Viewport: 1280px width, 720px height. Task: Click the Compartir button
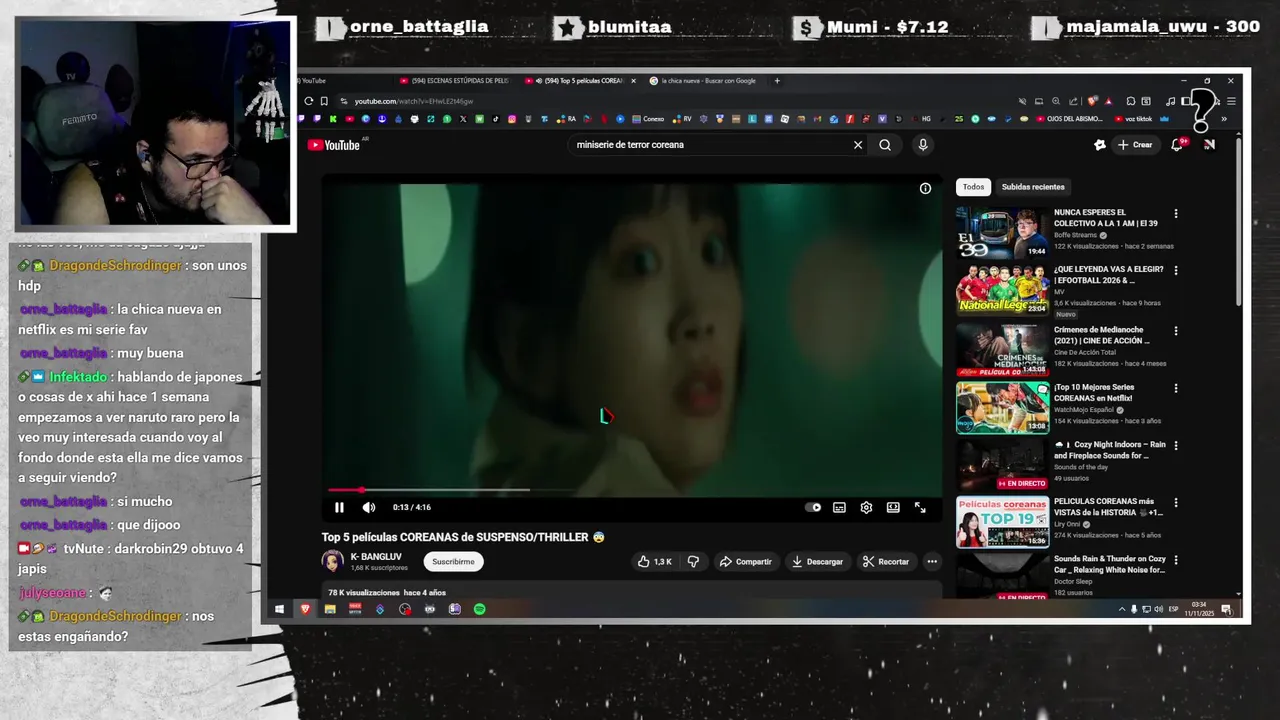tap(746, 562)
